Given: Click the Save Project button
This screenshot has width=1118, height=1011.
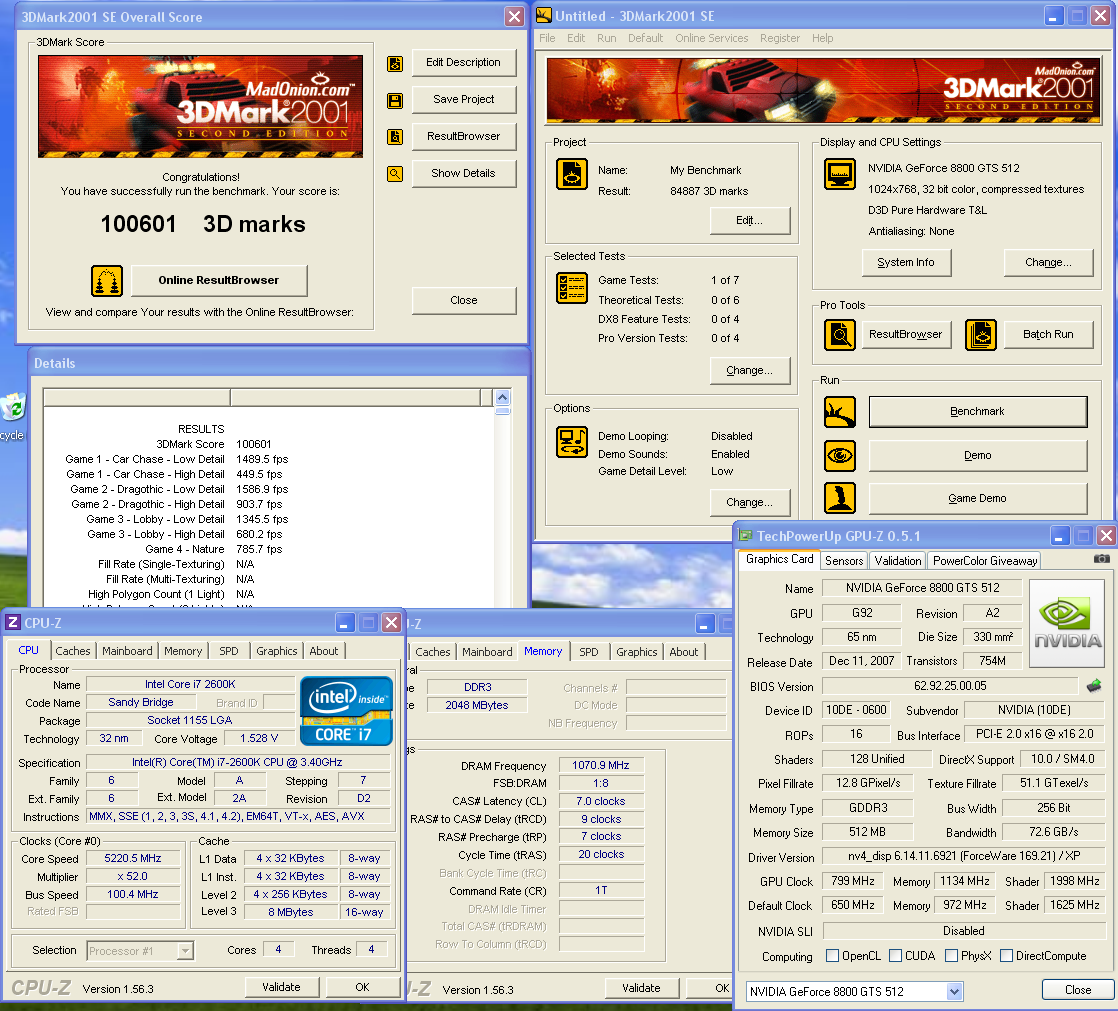Looking at the screenshot, I should tap(463, 99).
